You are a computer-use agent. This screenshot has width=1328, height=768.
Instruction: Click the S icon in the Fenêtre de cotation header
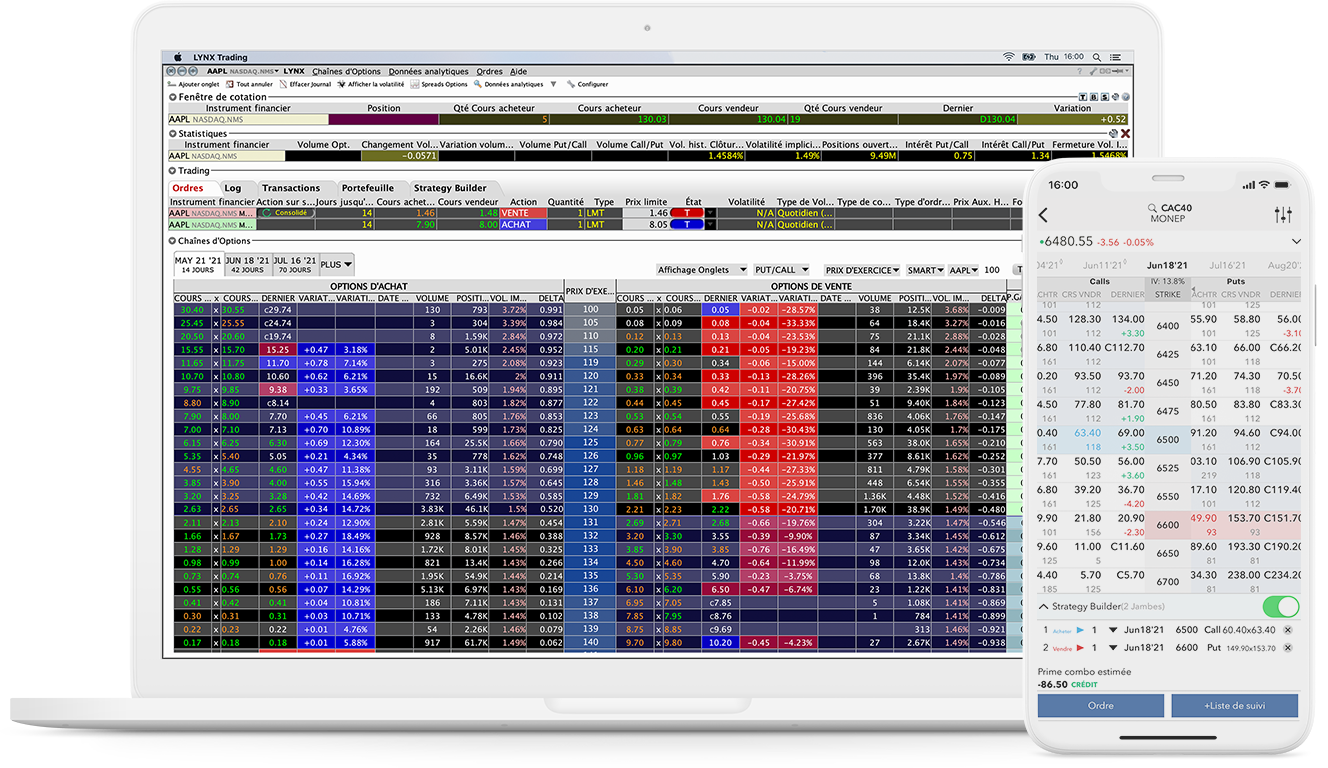[x=1104, y=97]
